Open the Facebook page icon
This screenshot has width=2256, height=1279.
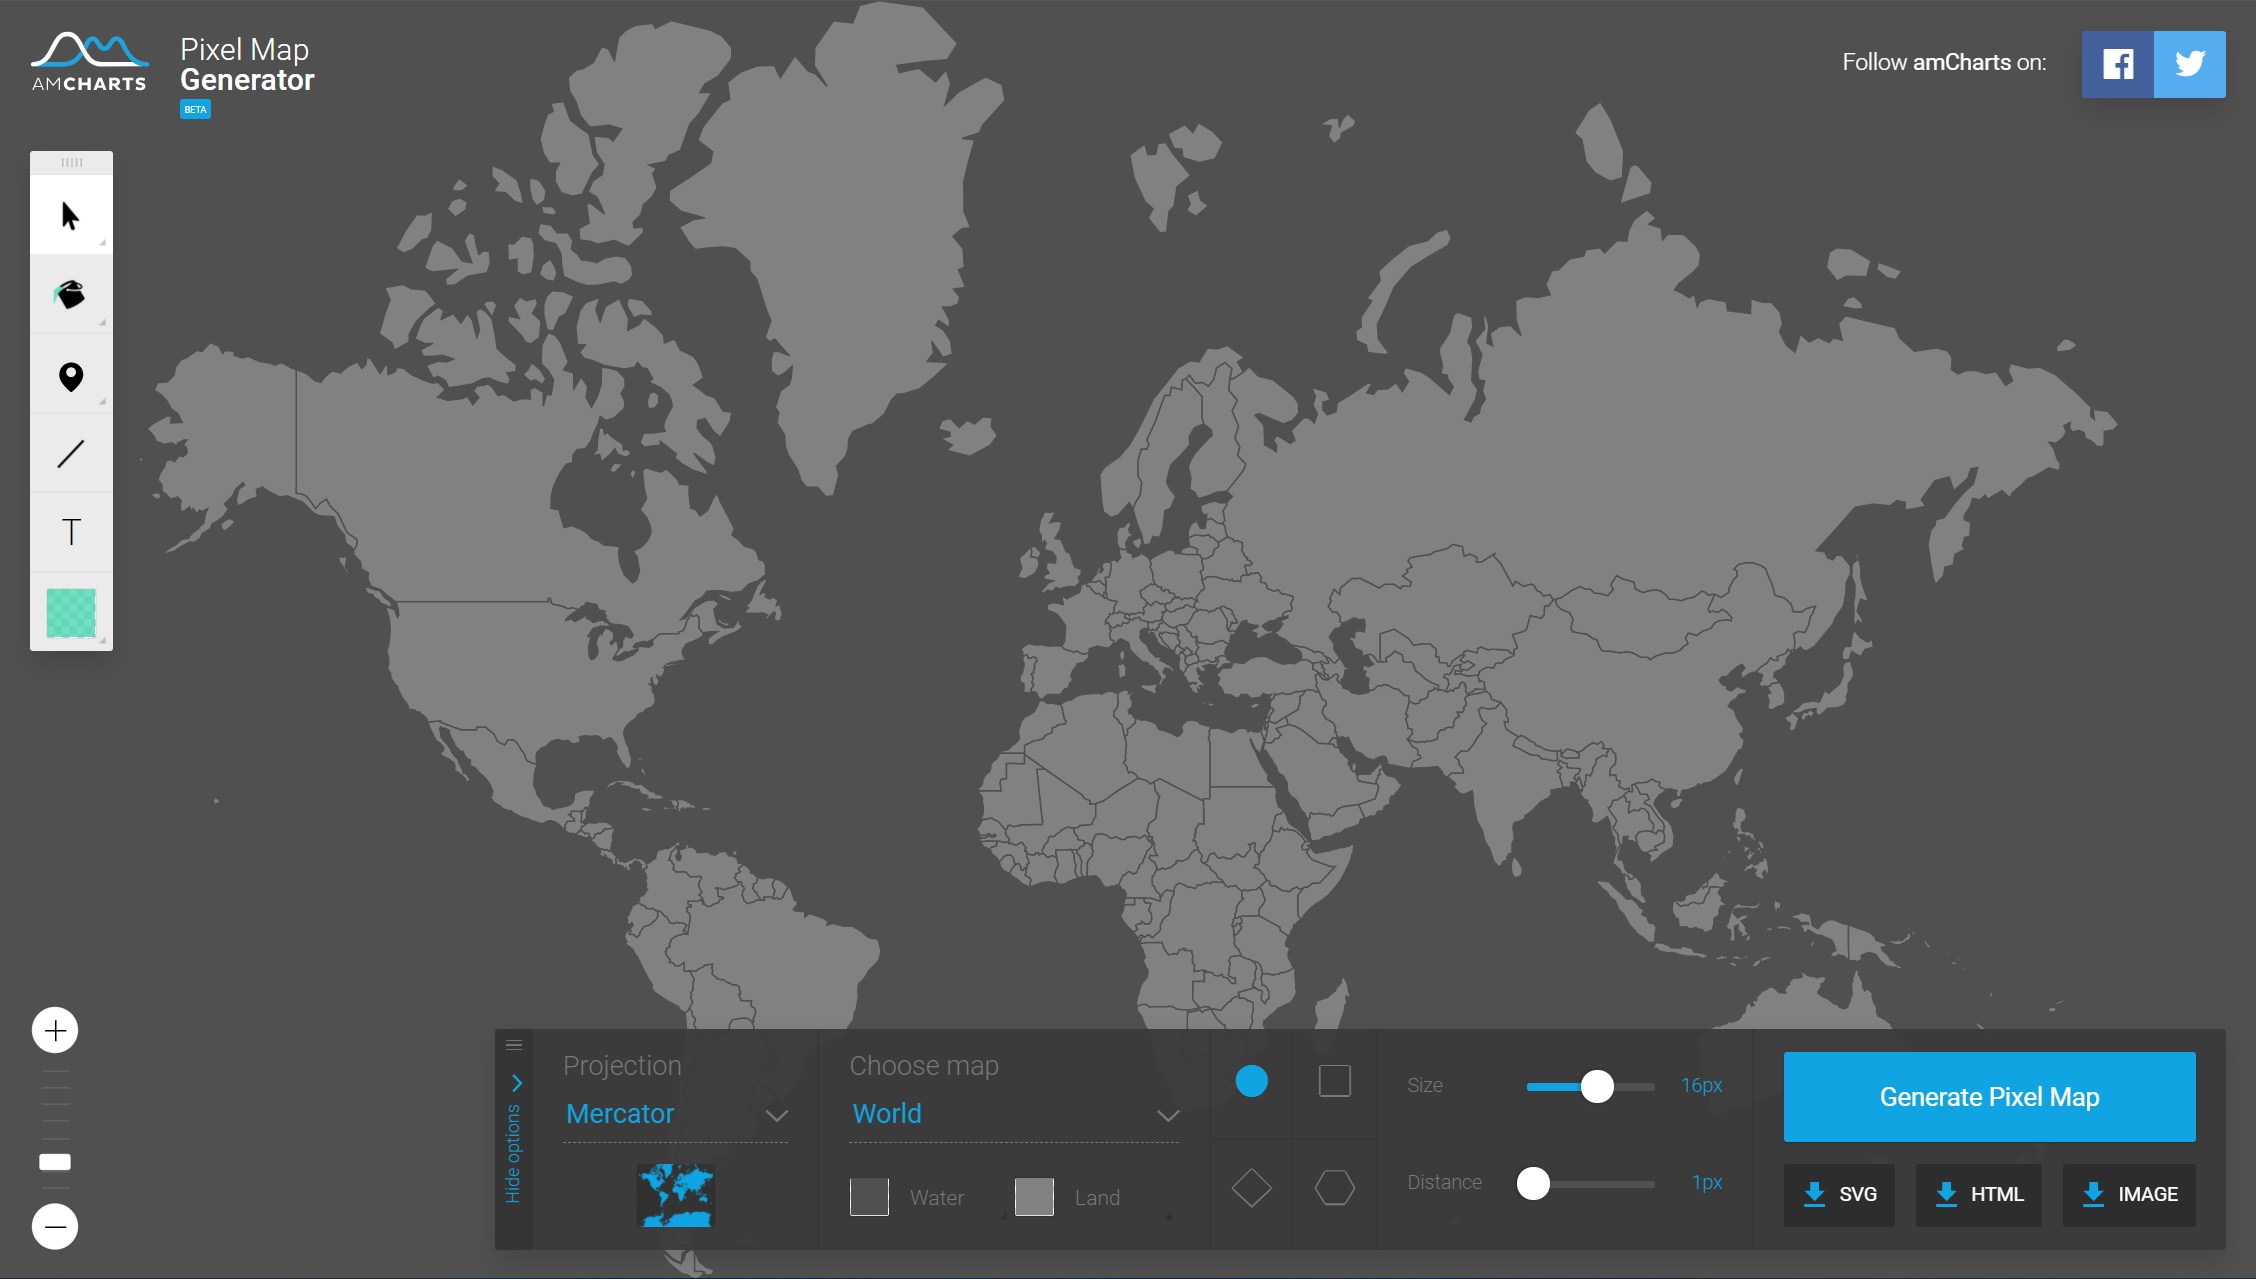[x=2117, y=64]
